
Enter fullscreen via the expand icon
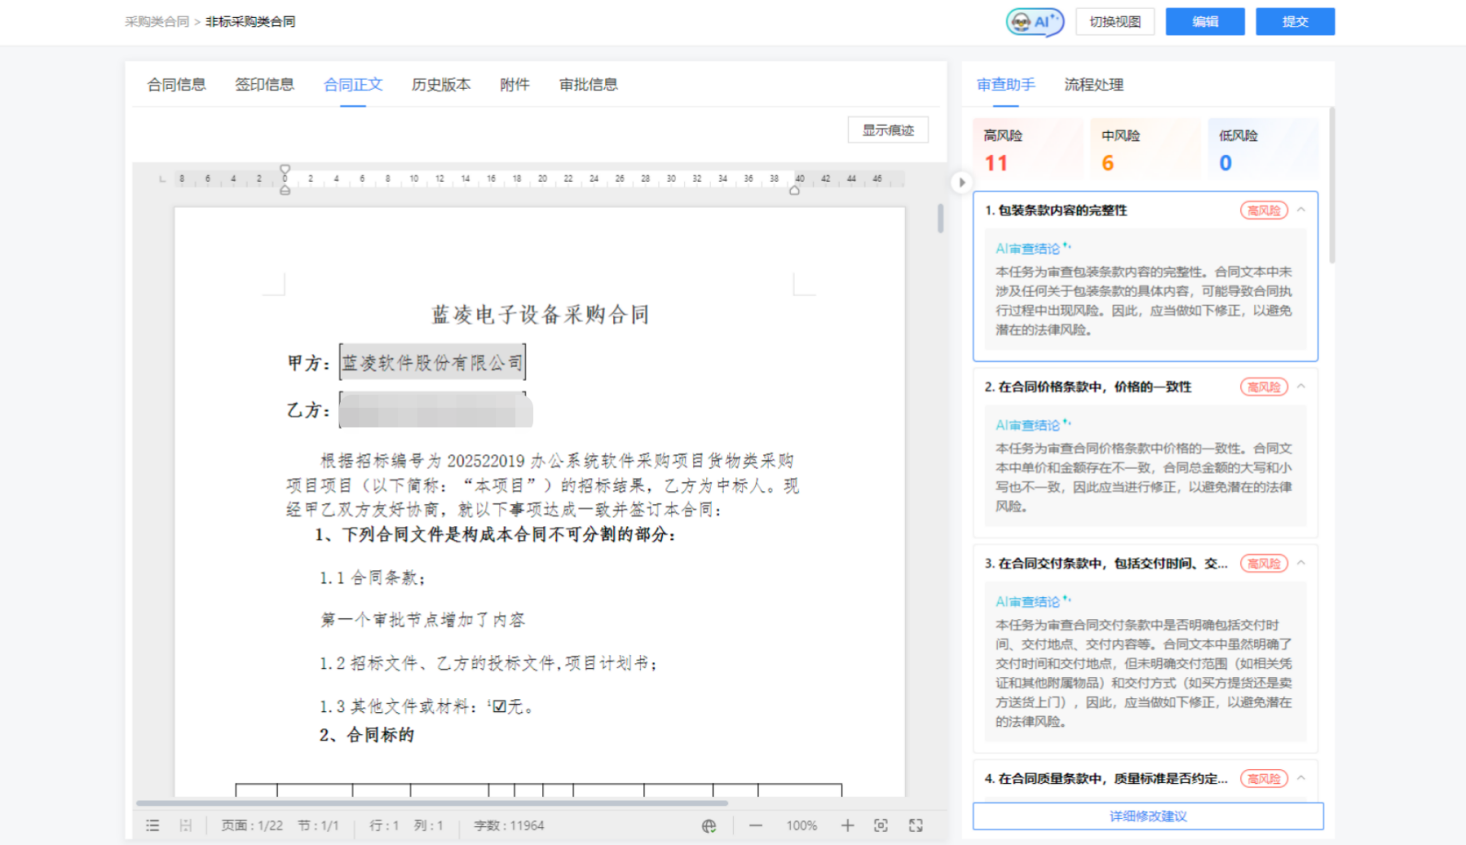pos(916,825)
